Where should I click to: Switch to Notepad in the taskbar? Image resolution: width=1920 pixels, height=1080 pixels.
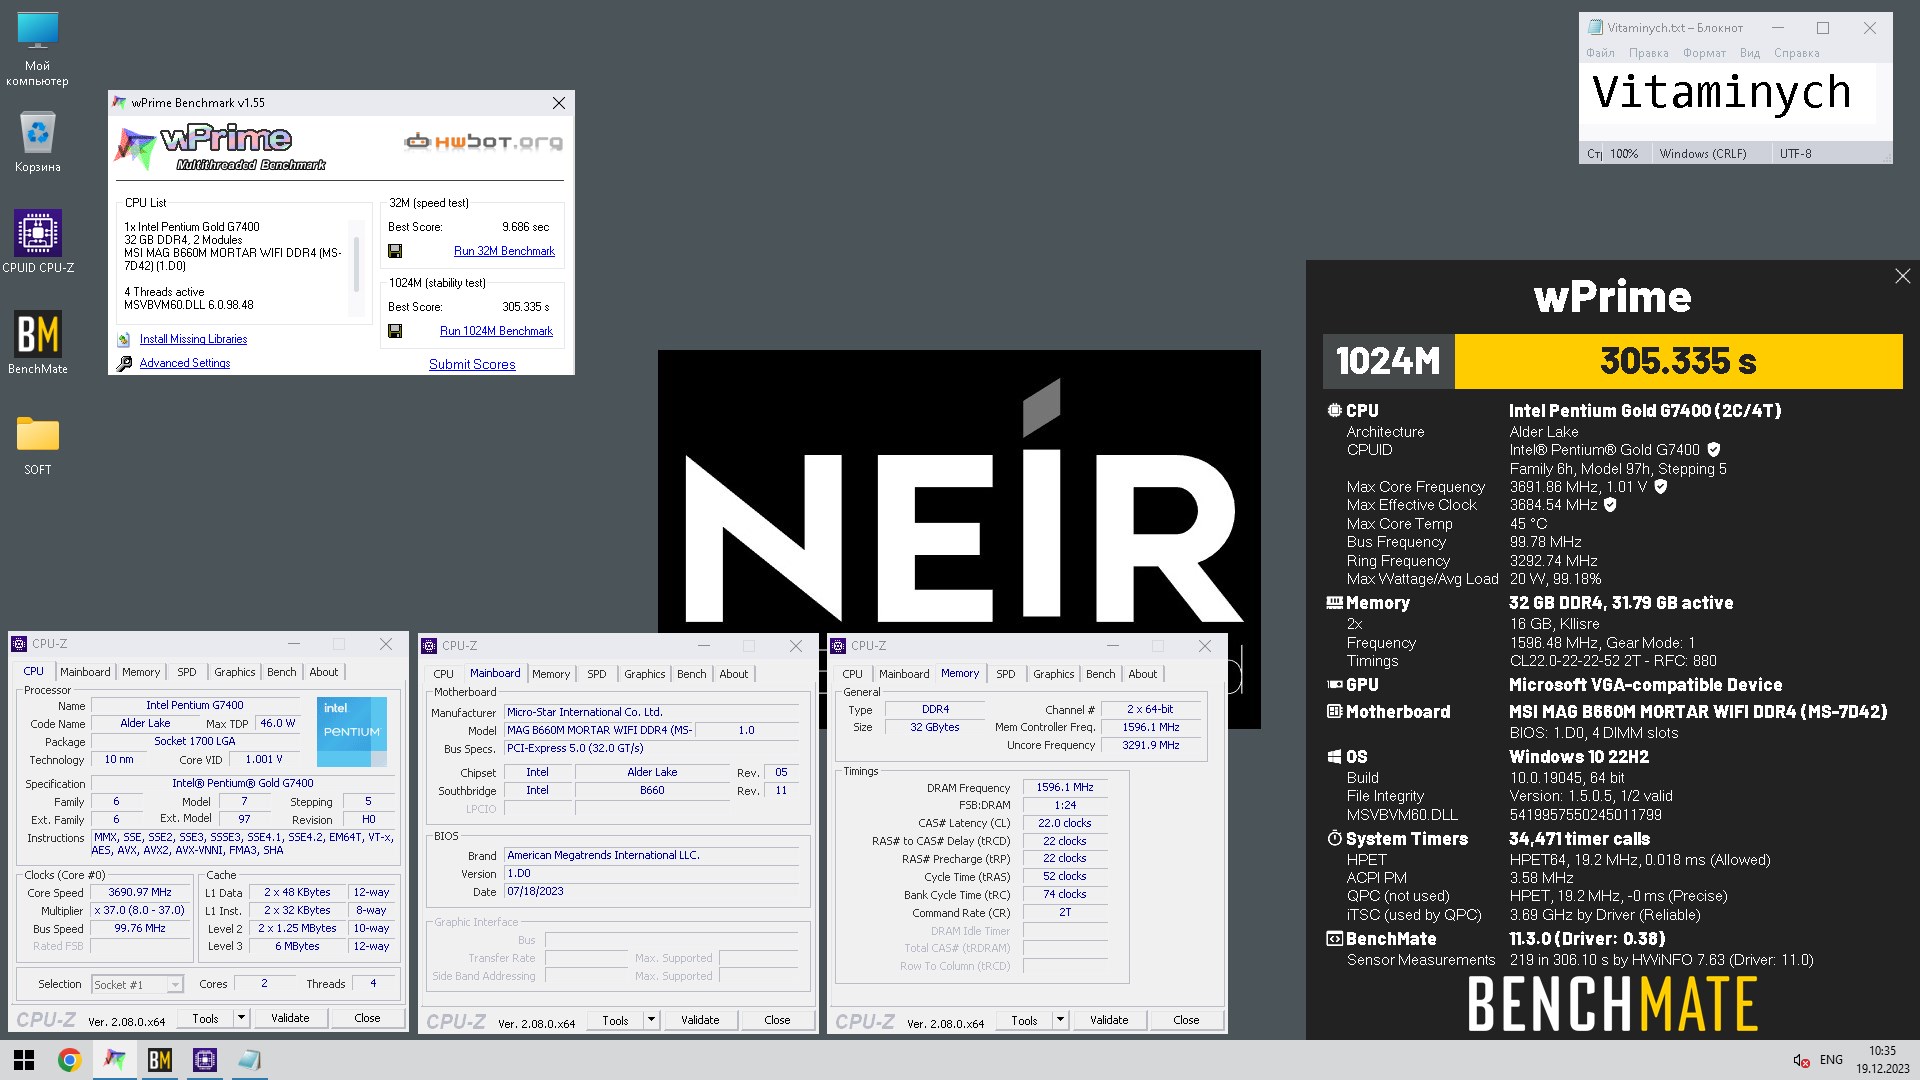[249, 1060]
